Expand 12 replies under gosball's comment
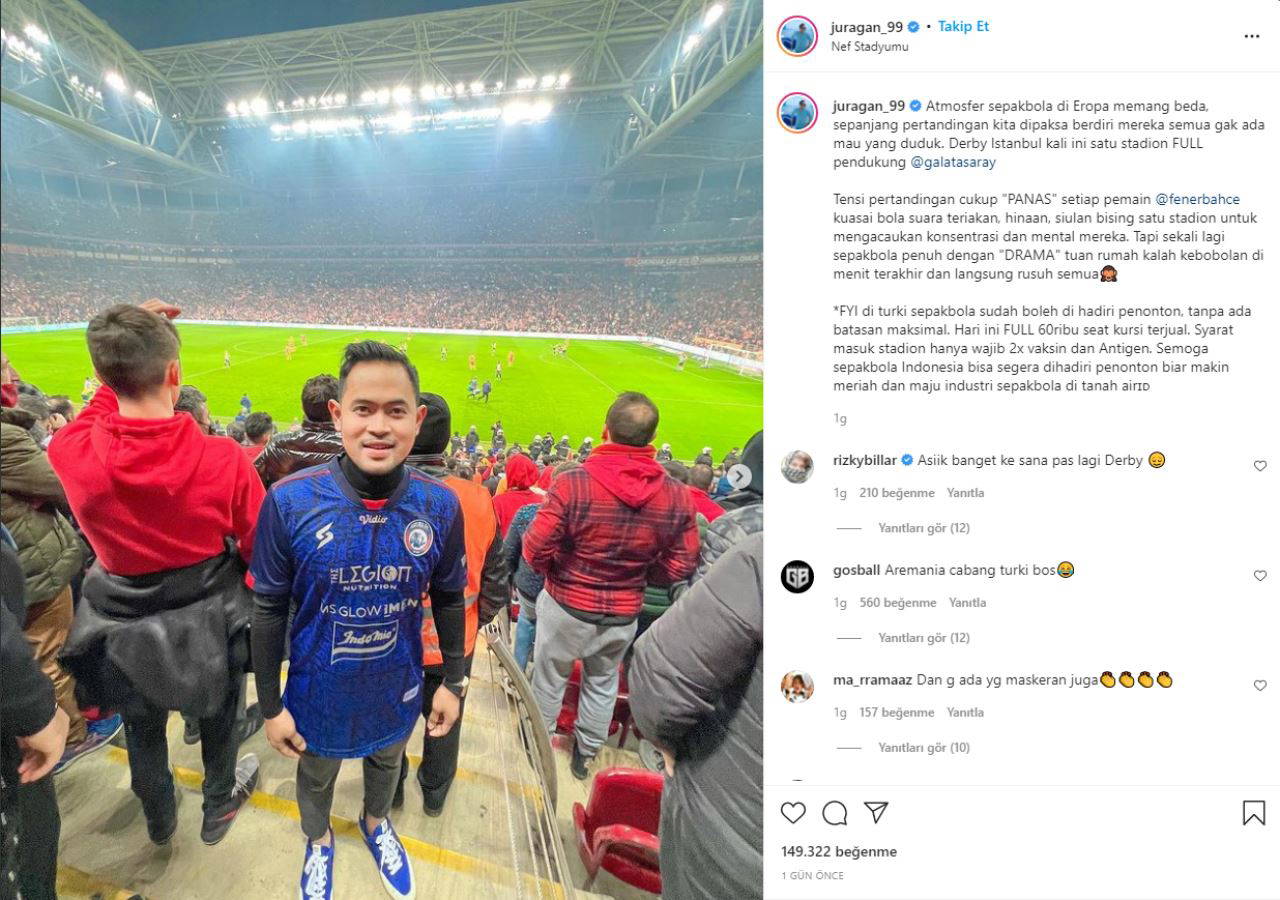1280x900 pixels. coord(924,638)
